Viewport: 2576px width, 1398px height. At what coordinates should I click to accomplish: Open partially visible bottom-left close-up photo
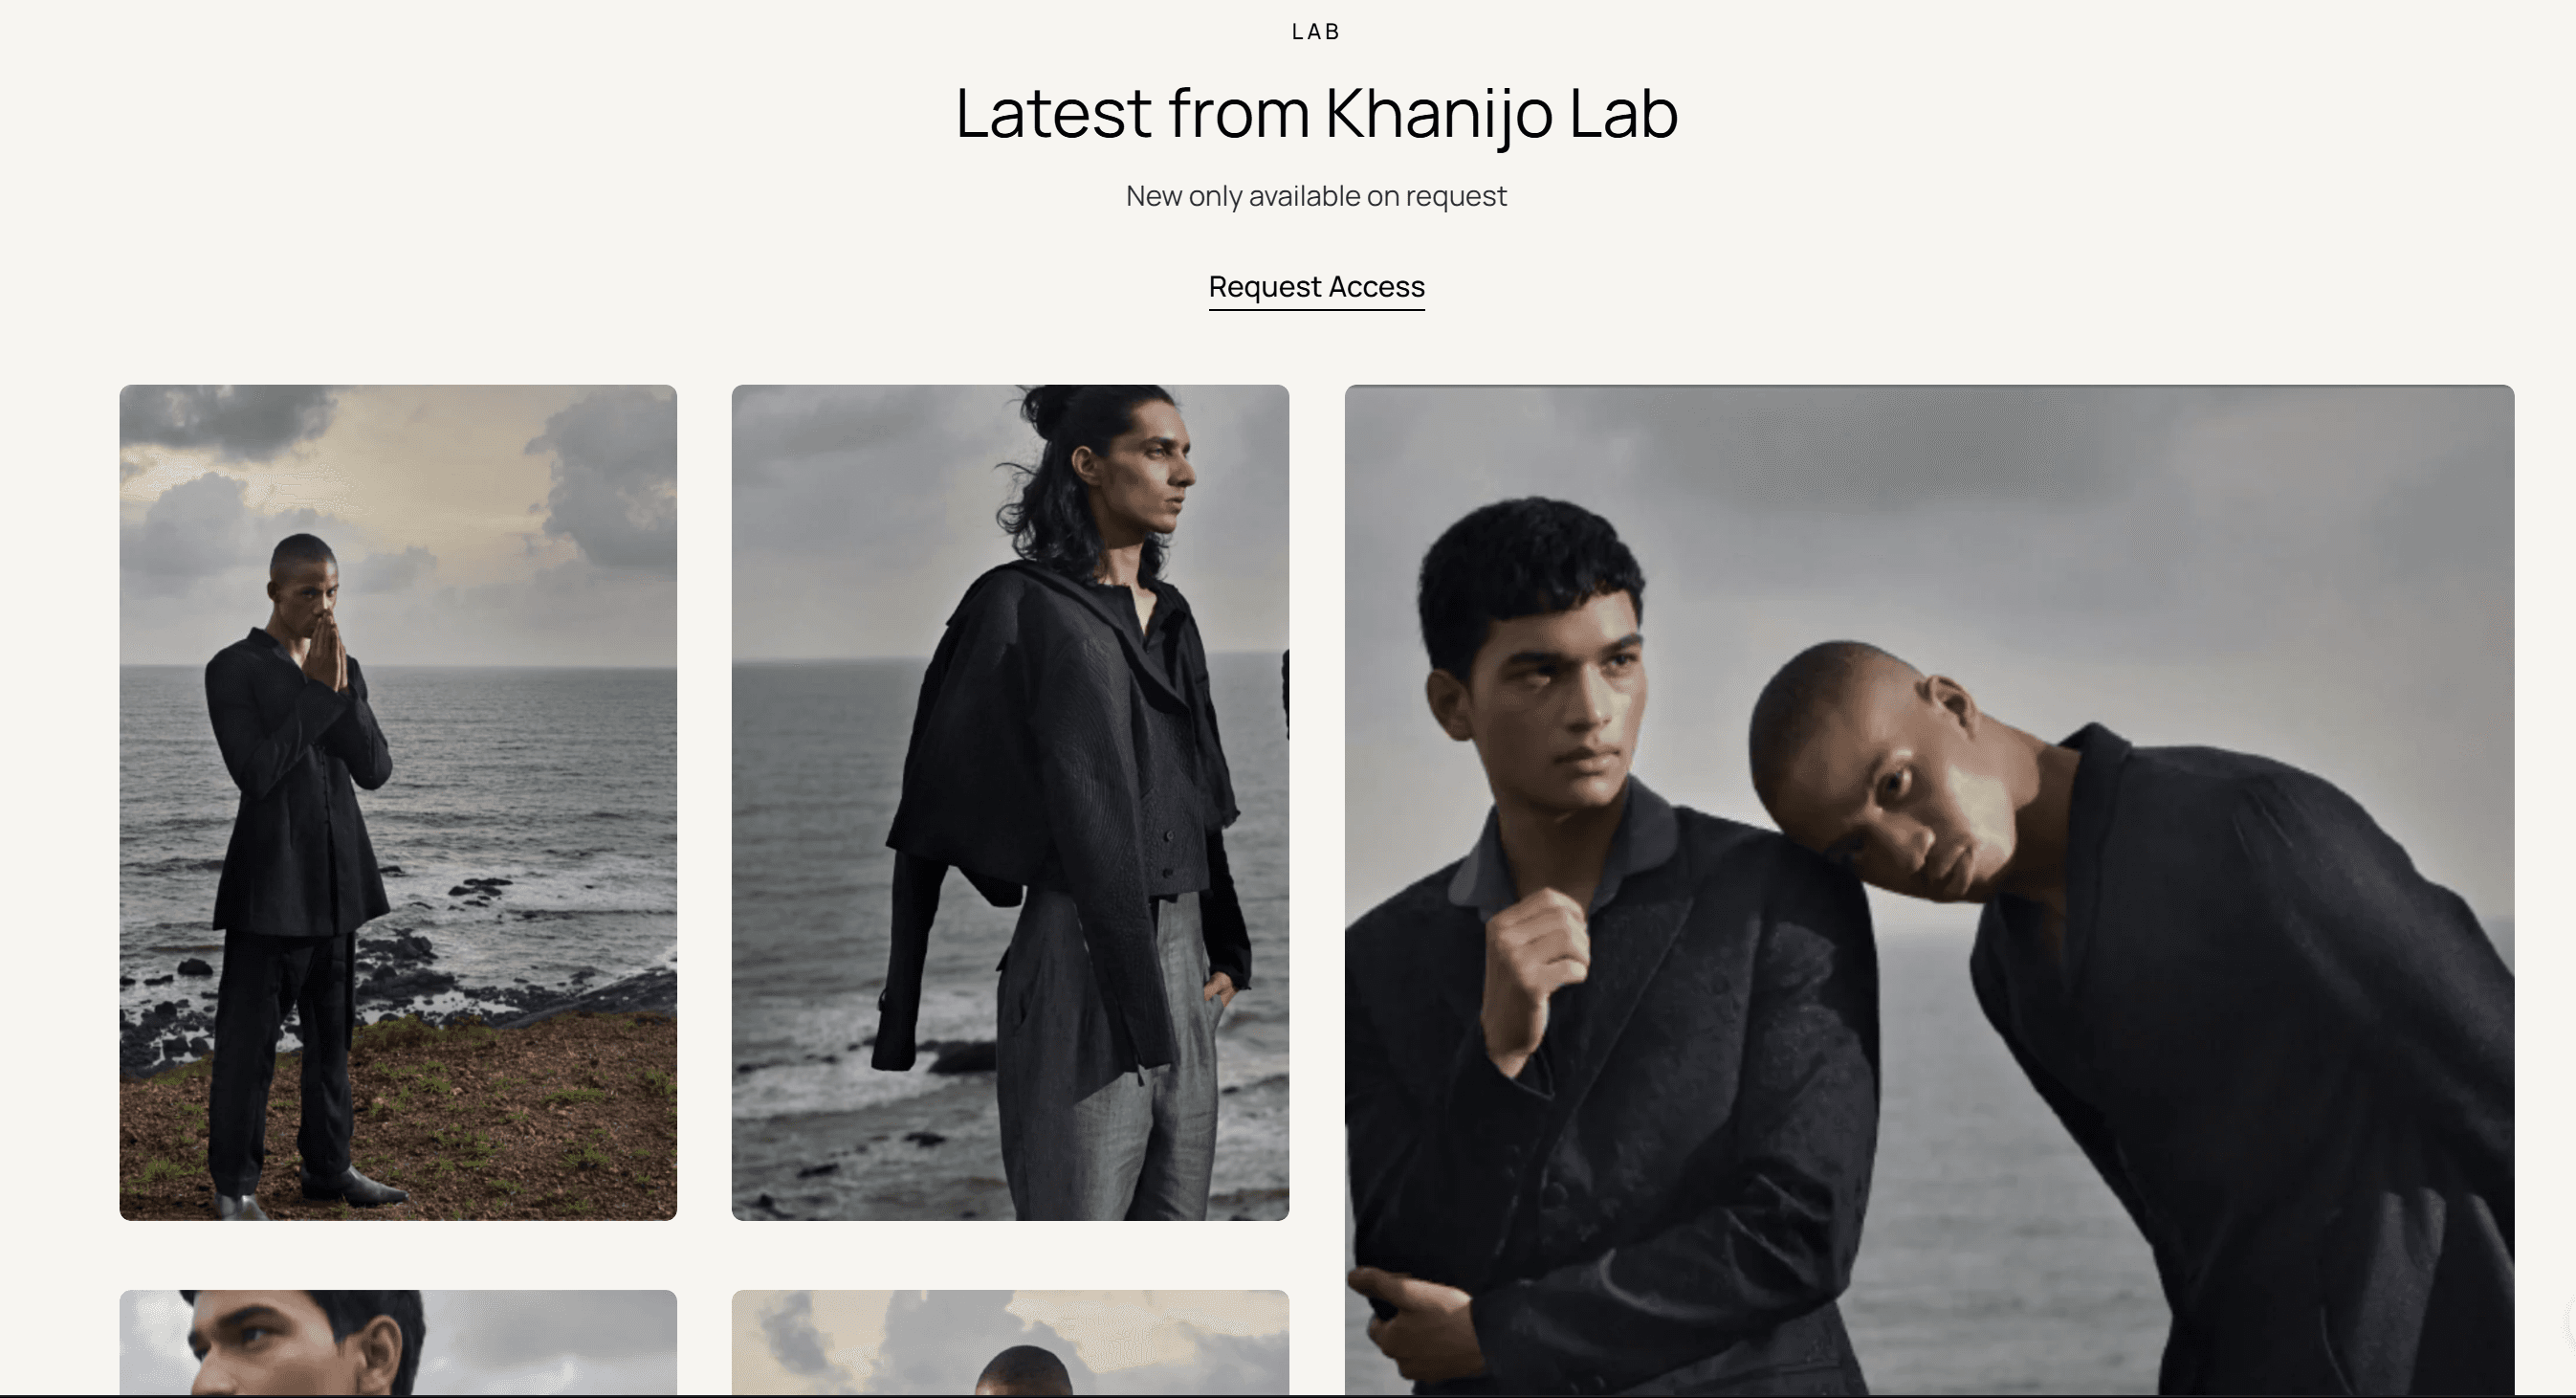point(398,1343)
